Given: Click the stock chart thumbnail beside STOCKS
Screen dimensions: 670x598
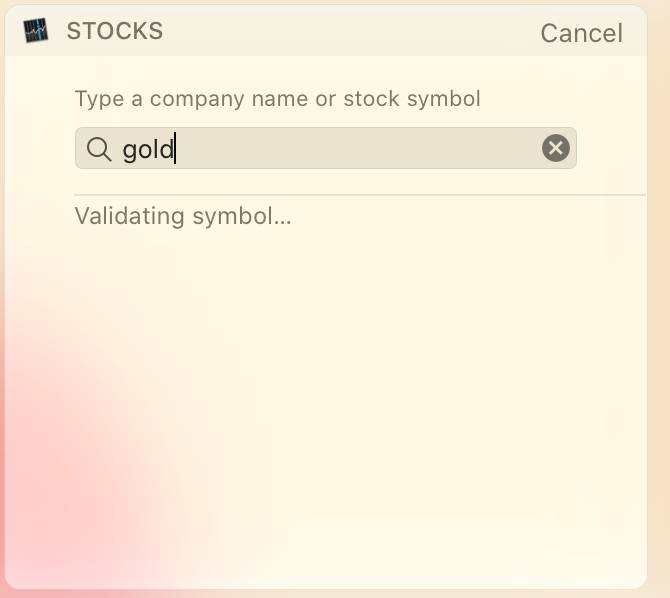Looking at the screenshot, I should click(36, 30).
